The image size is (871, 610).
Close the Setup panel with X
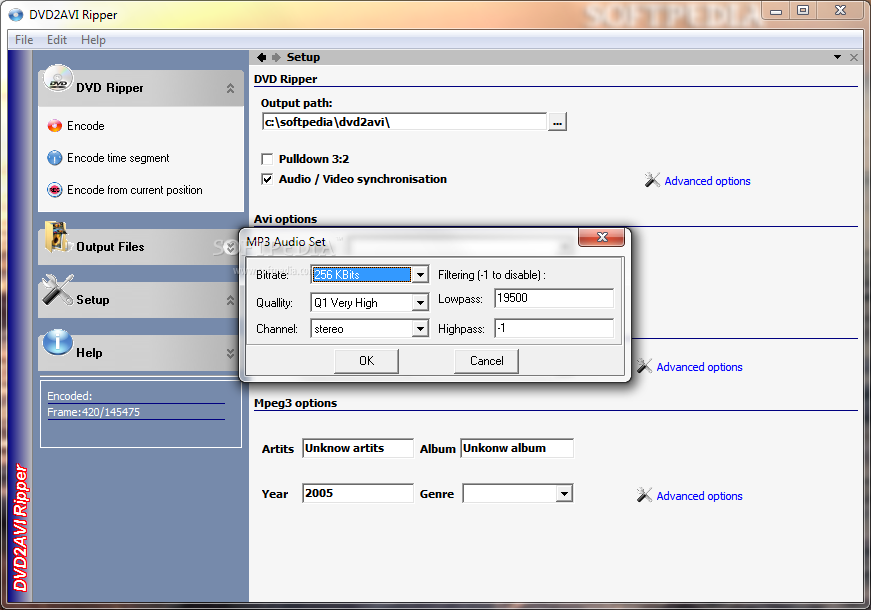[x=854, y=57]
